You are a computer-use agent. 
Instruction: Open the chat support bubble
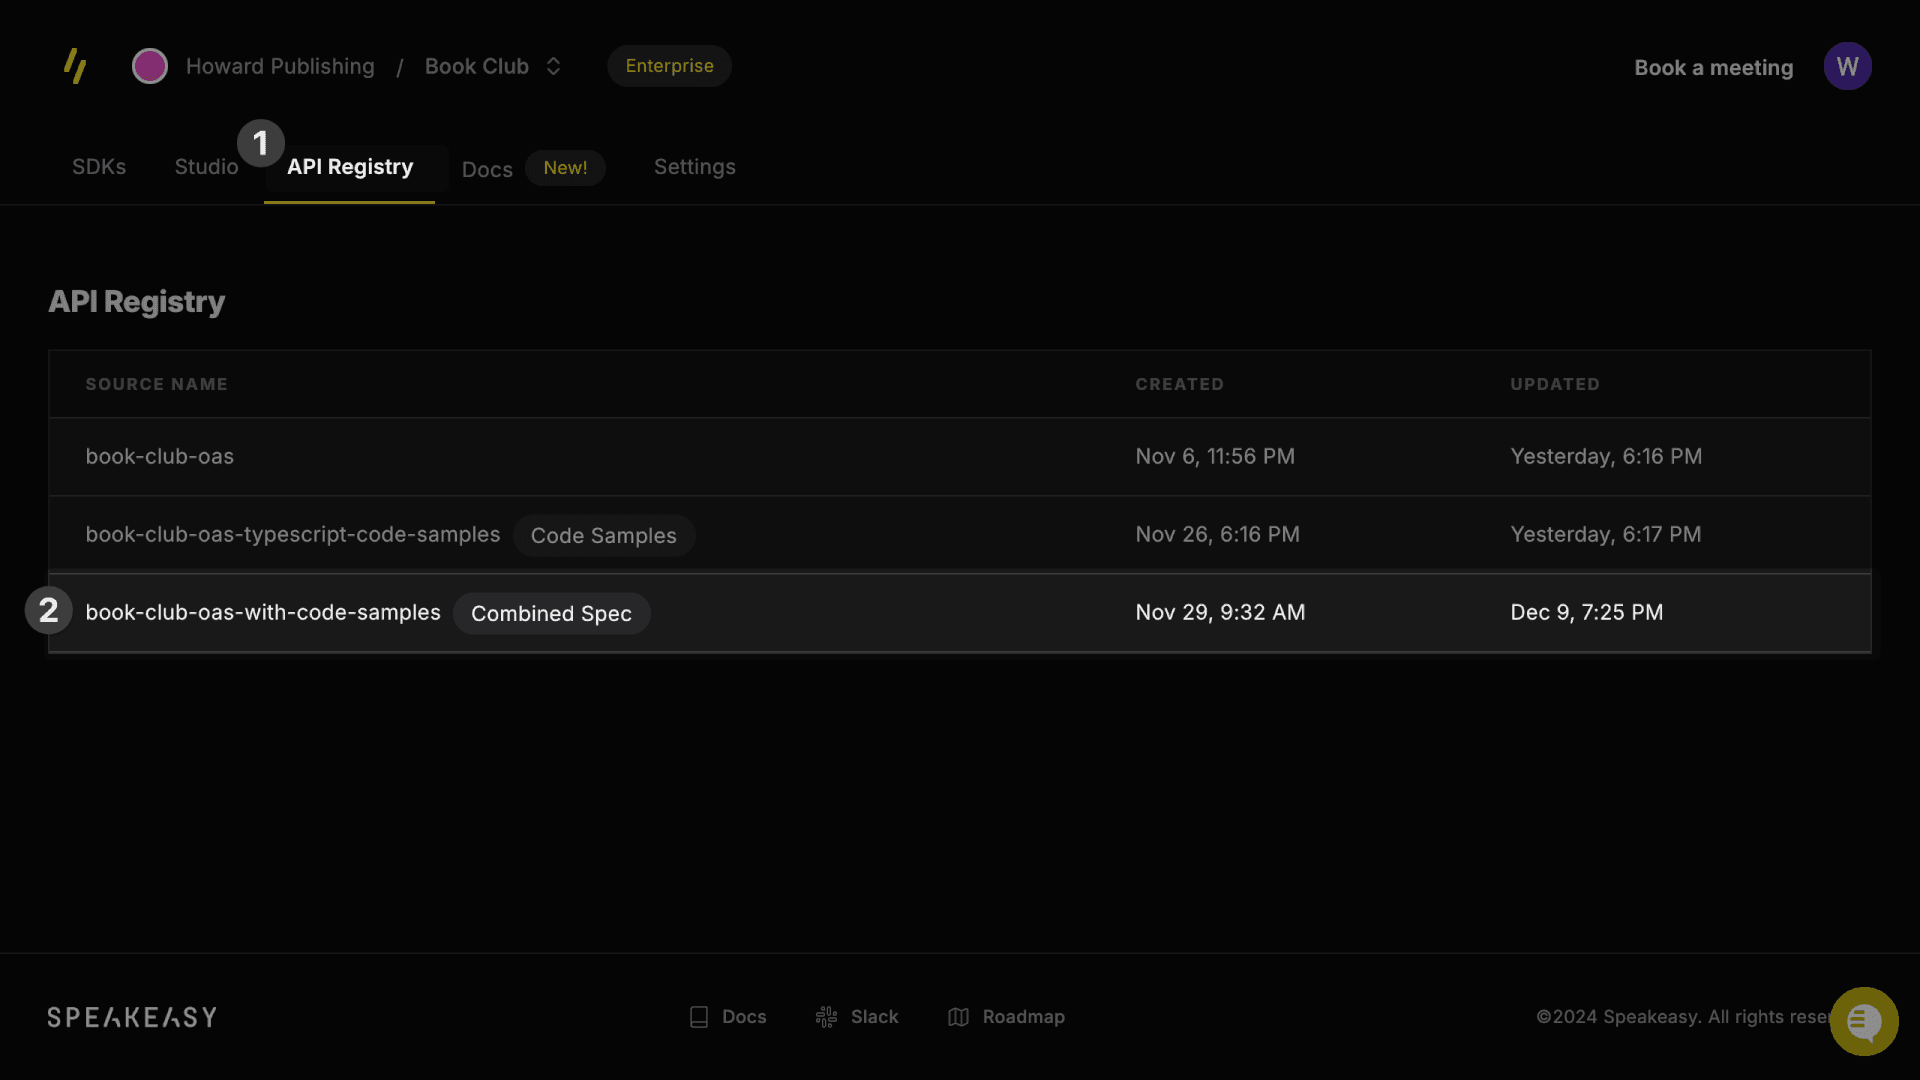click(x=1864, y=1021)
